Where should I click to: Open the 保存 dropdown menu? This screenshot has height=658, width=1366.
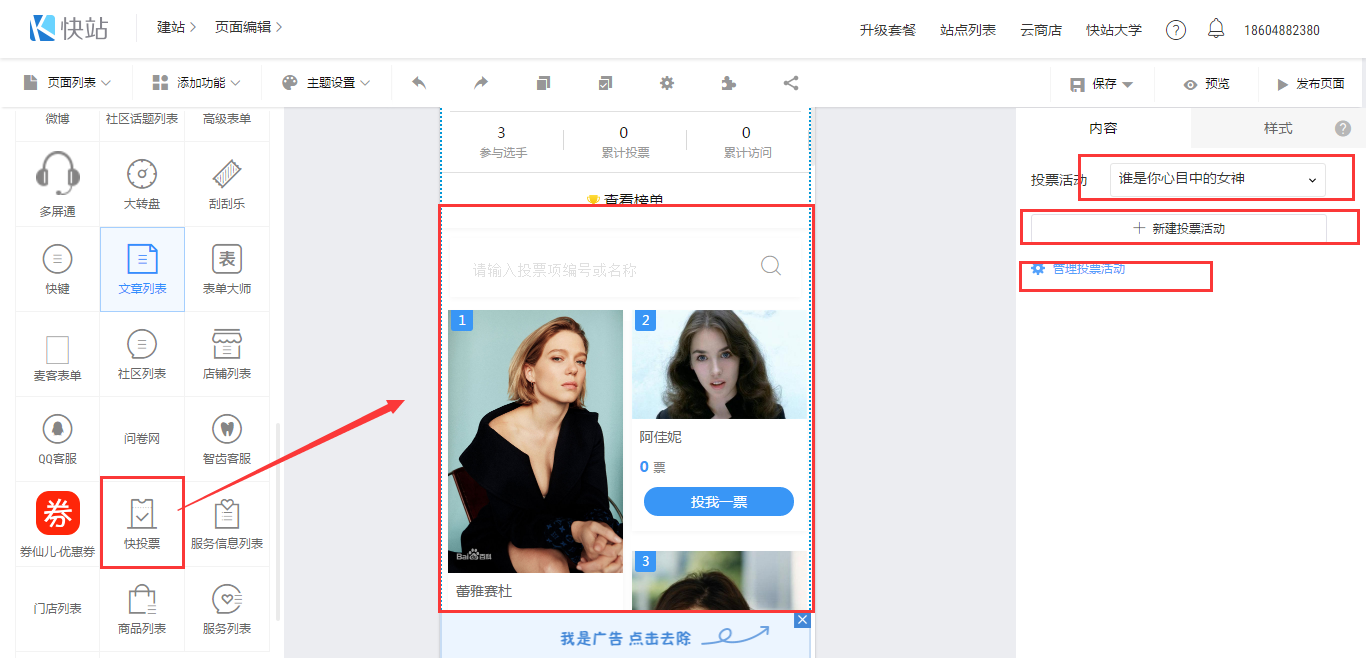point(1103,85)
